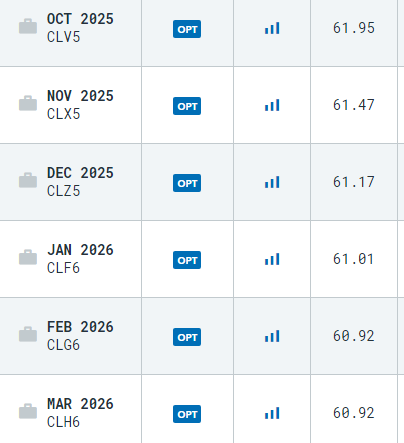
Task: Open chart icon for CLV5 row
Action: [x=272, y=28]
